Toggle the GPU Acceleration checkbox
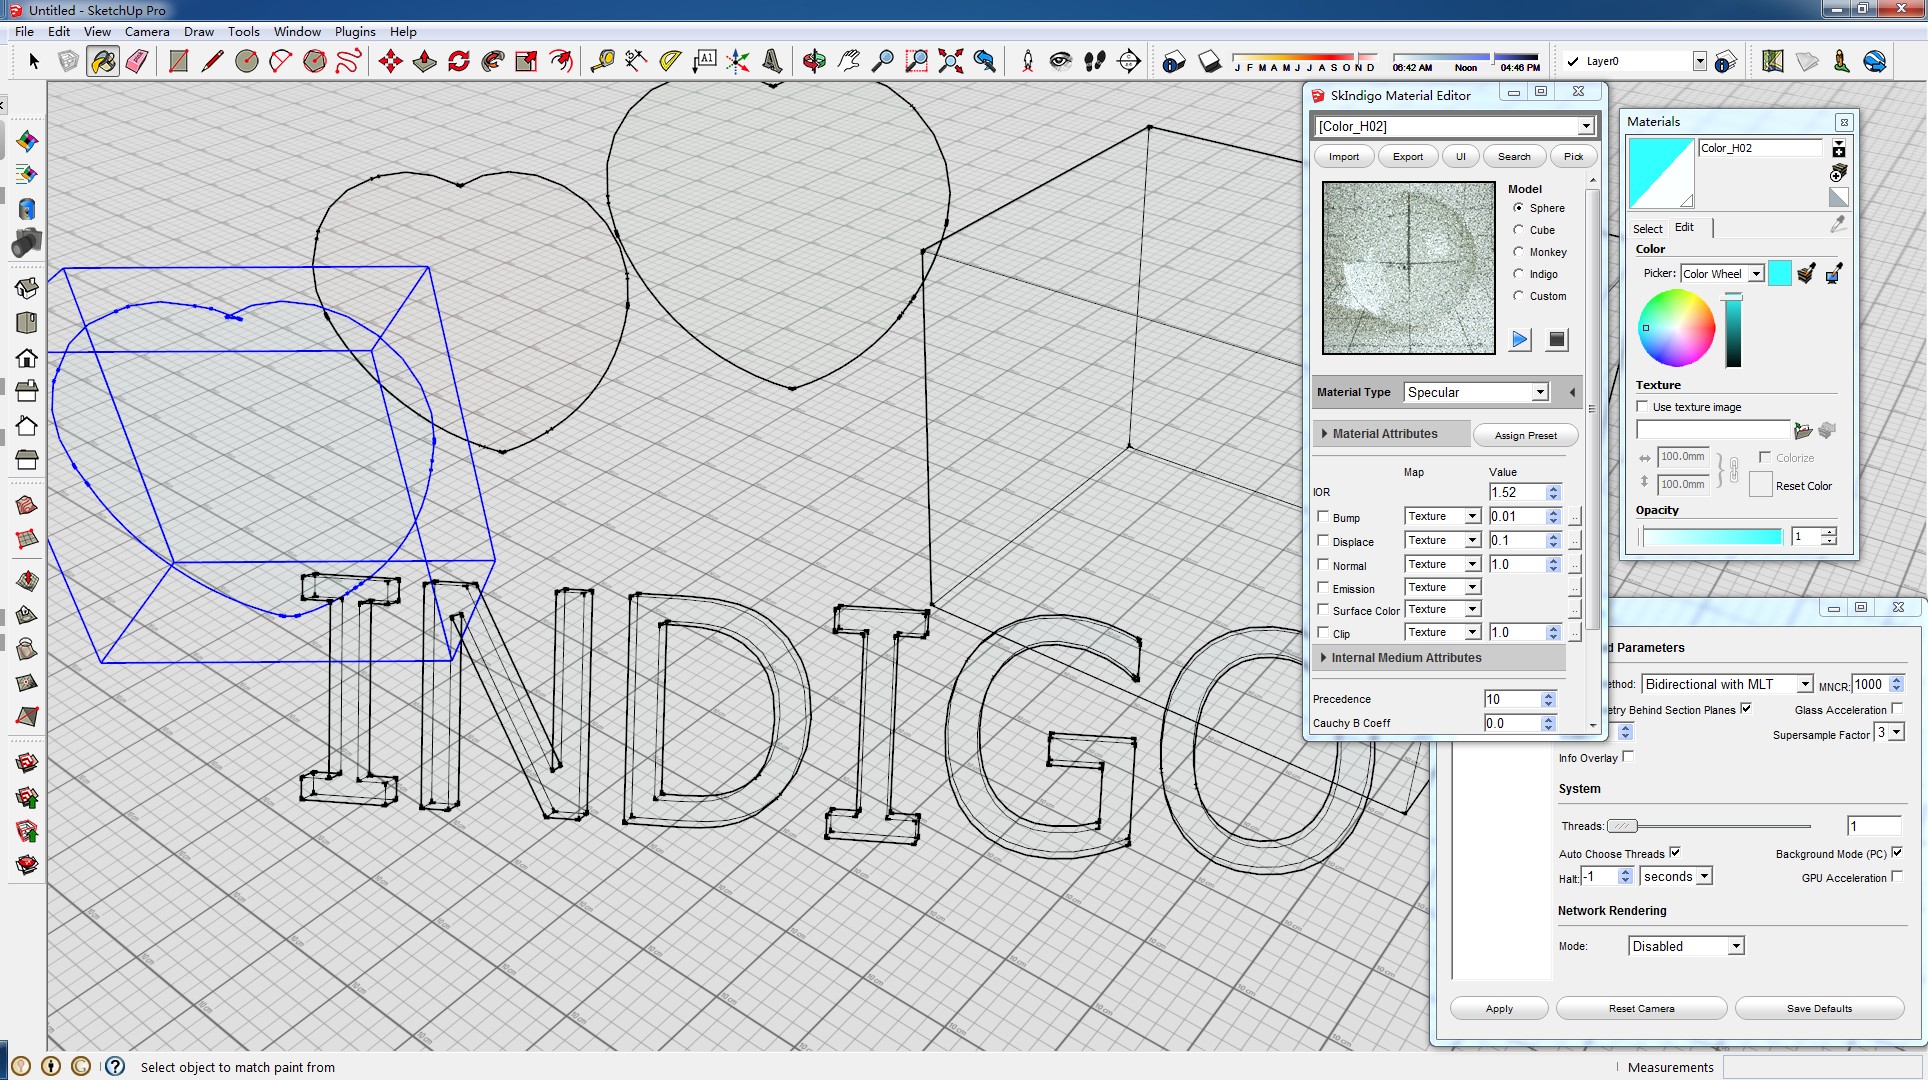 [1897, 877]
